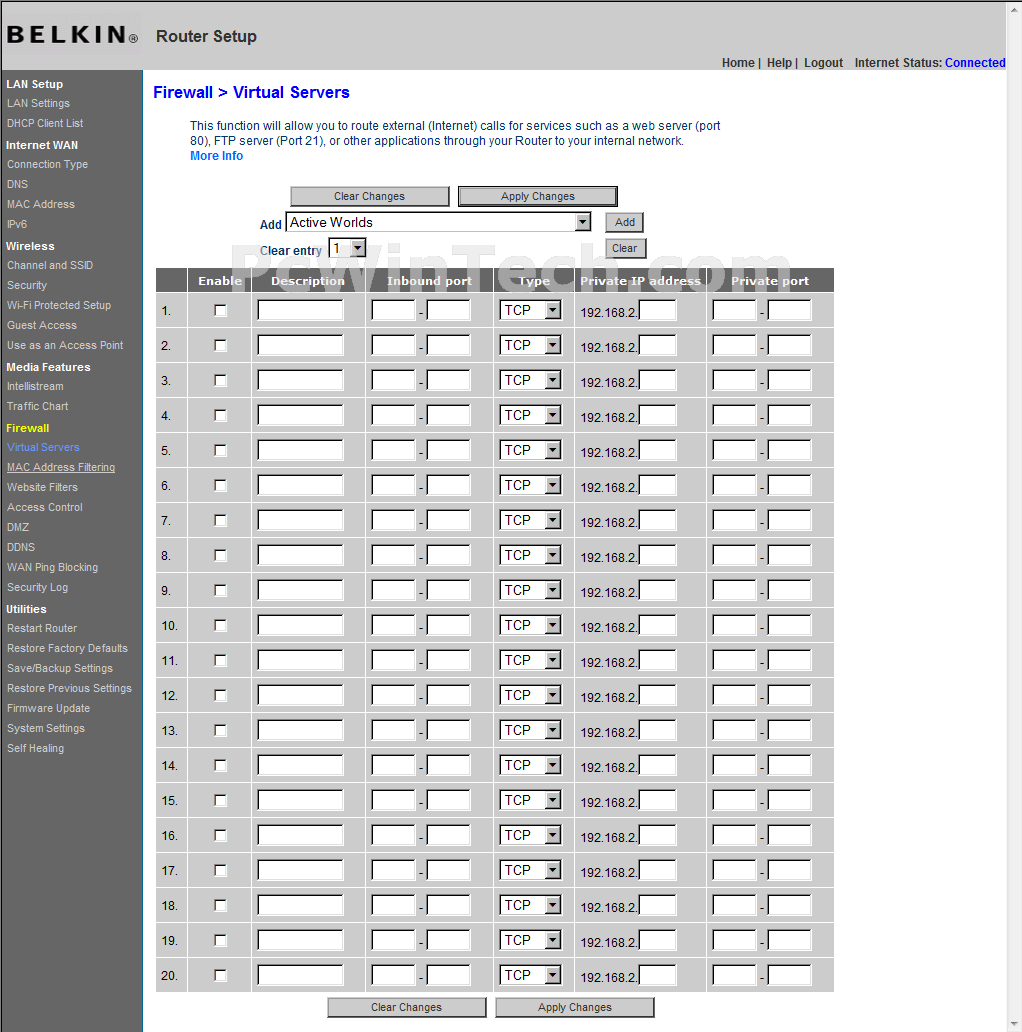Open the Type dropdown in row 17

click(530, 870)
